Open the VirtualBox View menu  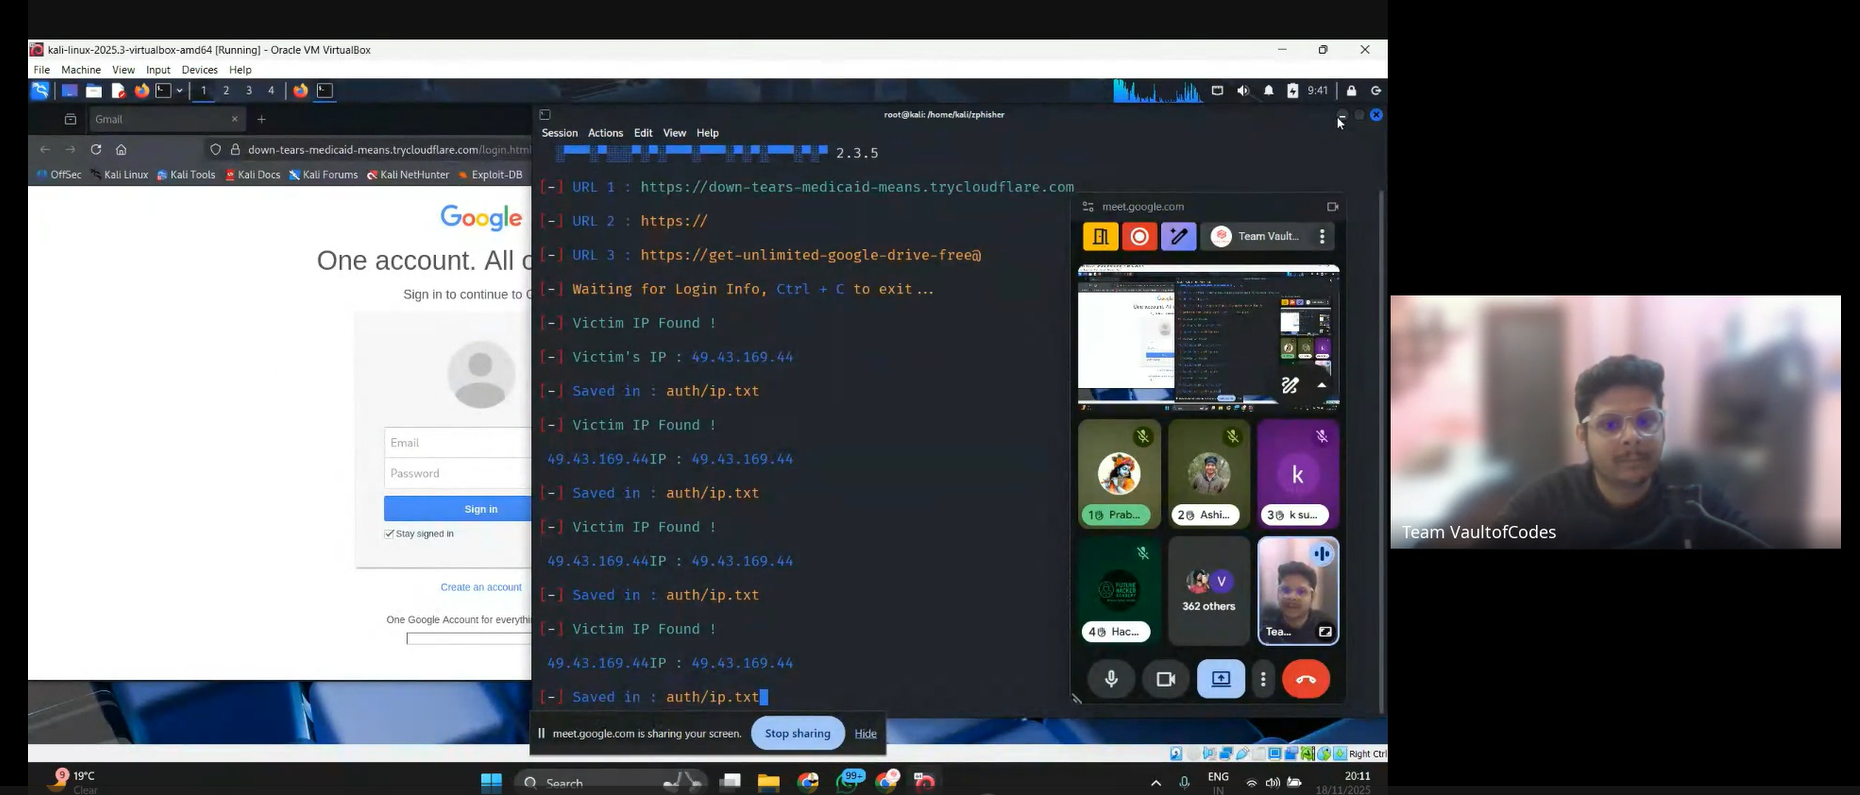[x=123, y=70]
